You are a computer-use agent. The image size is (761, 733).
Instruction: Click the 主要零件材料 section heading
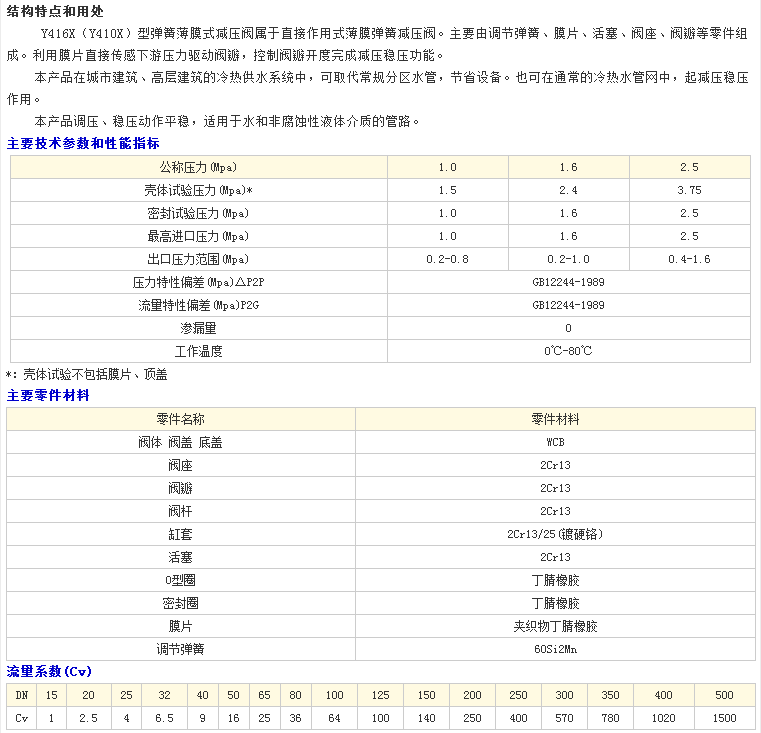click(48, 396)
